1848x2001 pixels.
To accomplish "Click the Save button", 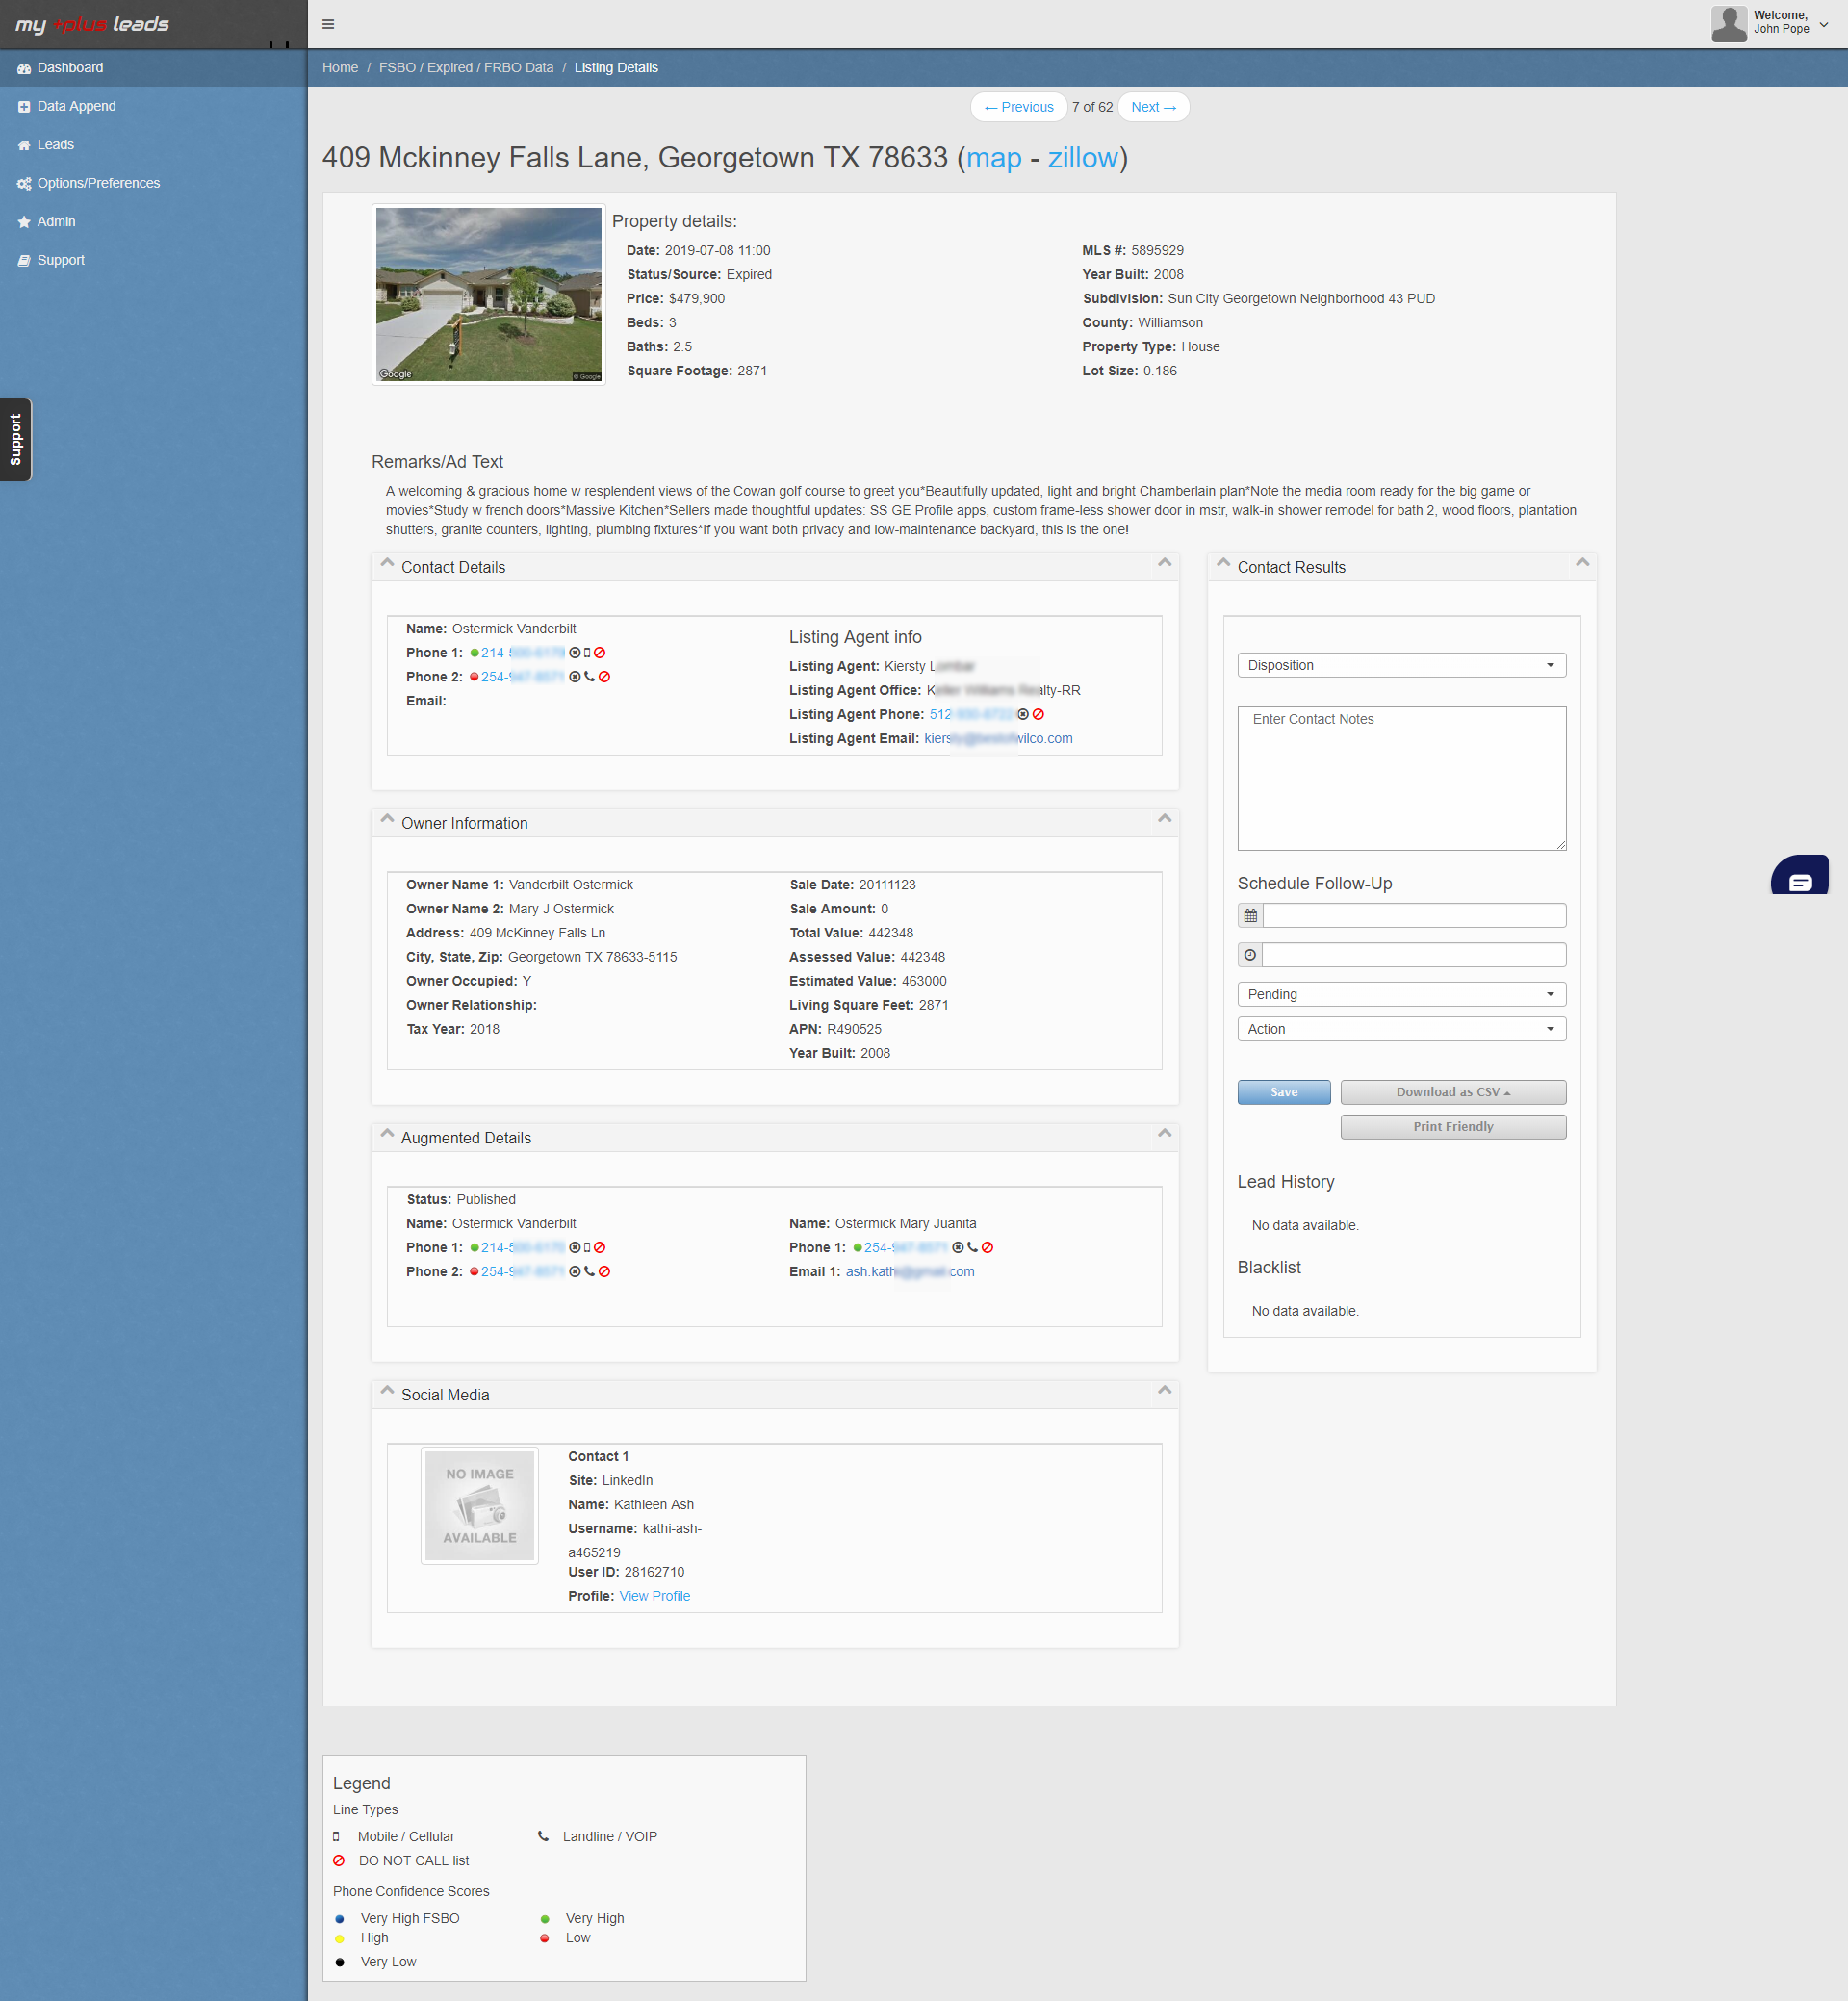I will tap(1283, 1092).
